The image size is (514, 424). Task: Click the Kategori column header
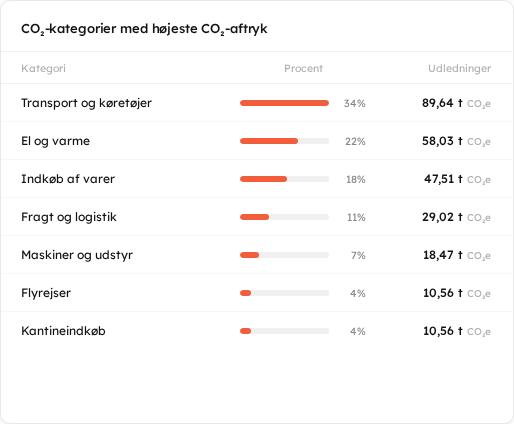coord(43,68)
